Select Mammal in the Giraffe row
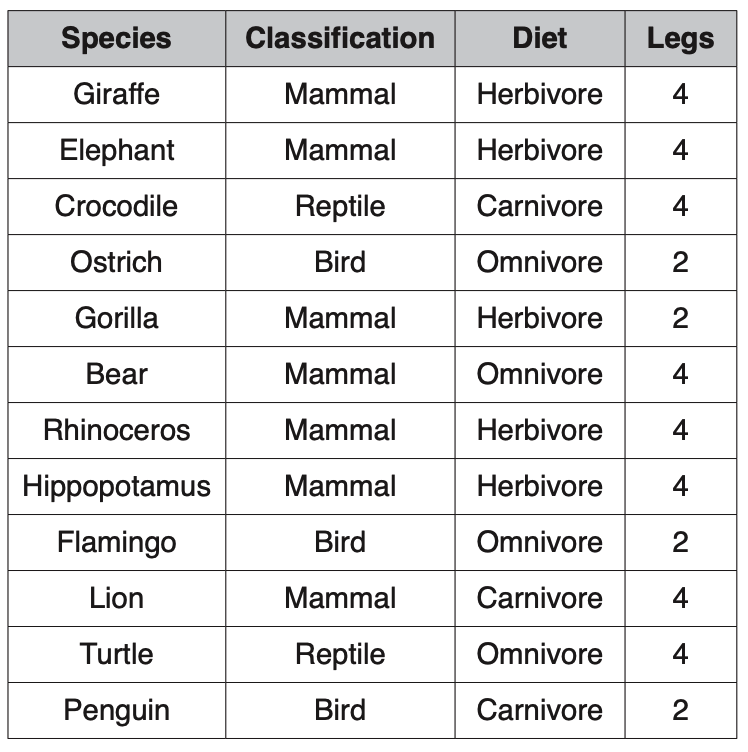The height and width of the screenshot is (752, 748). [340, 94]
